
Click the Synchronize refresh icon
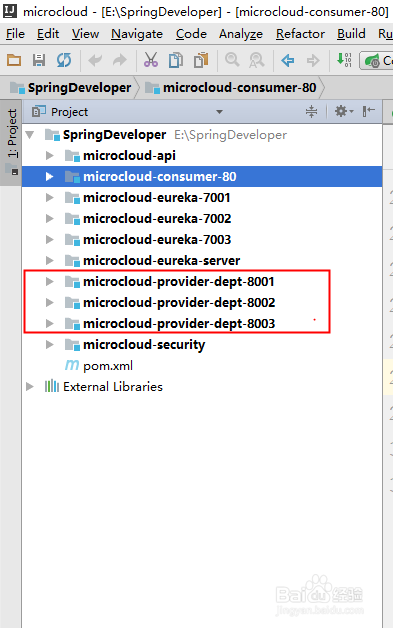64,60
